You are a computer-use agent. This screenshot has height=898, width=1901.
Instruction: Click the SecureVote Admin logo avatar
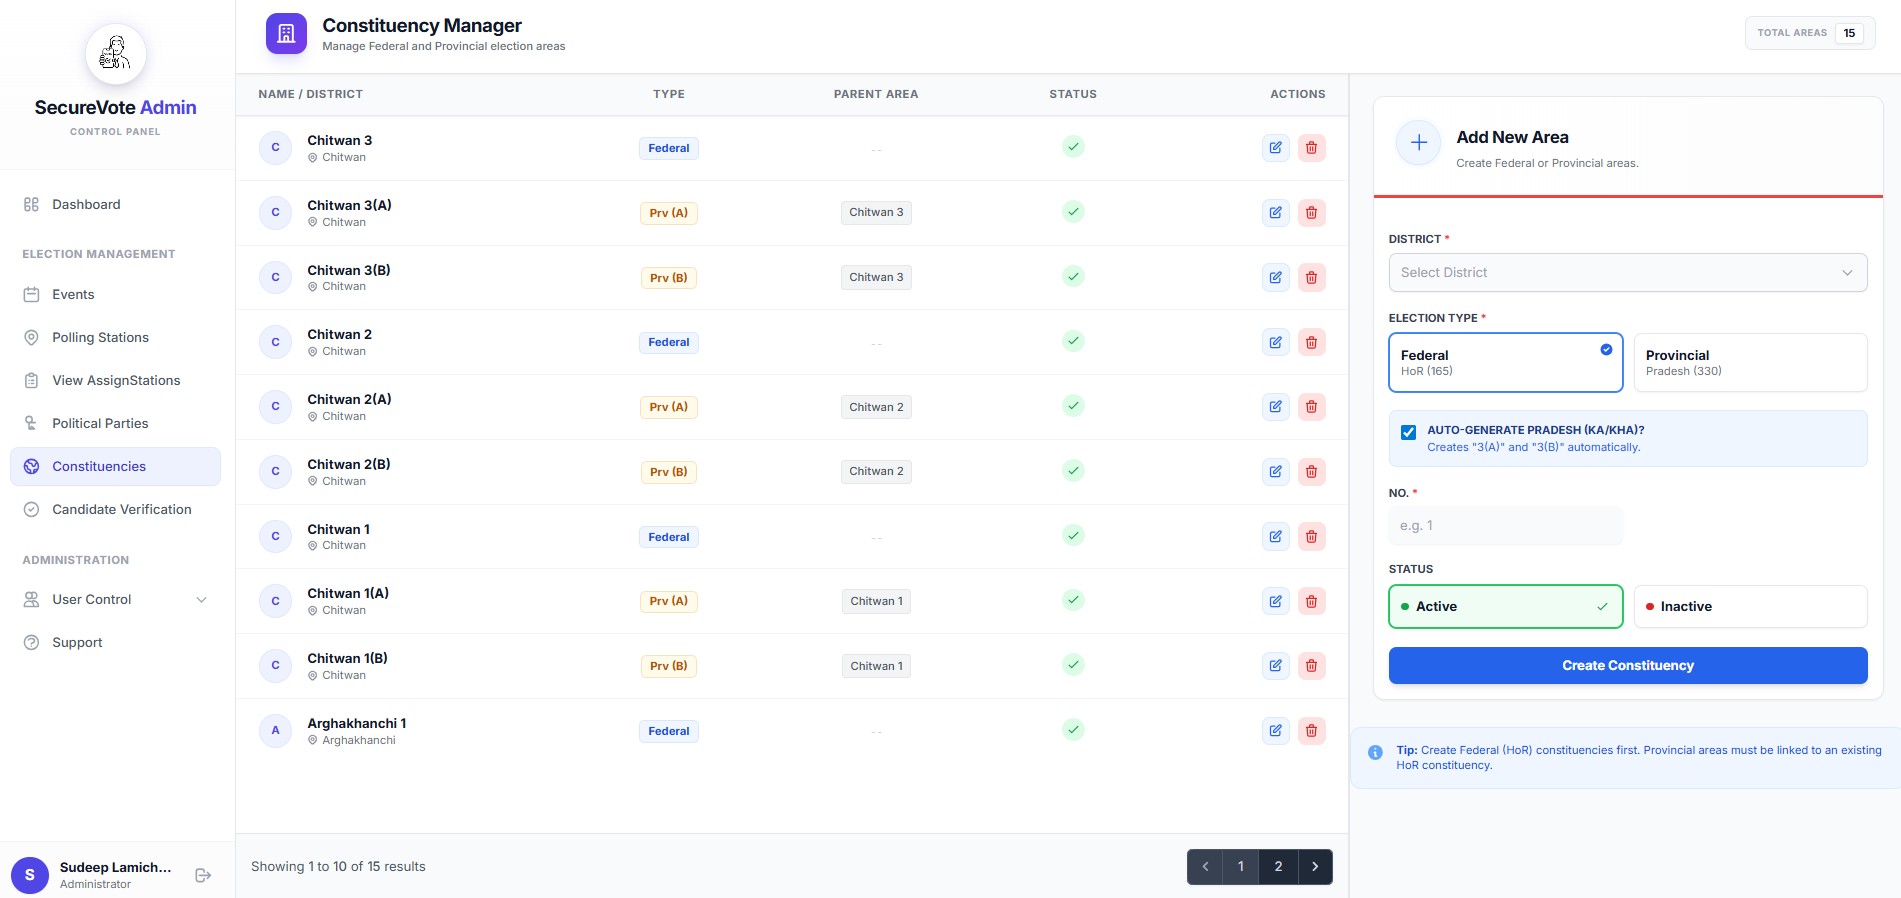coord(115,55)
